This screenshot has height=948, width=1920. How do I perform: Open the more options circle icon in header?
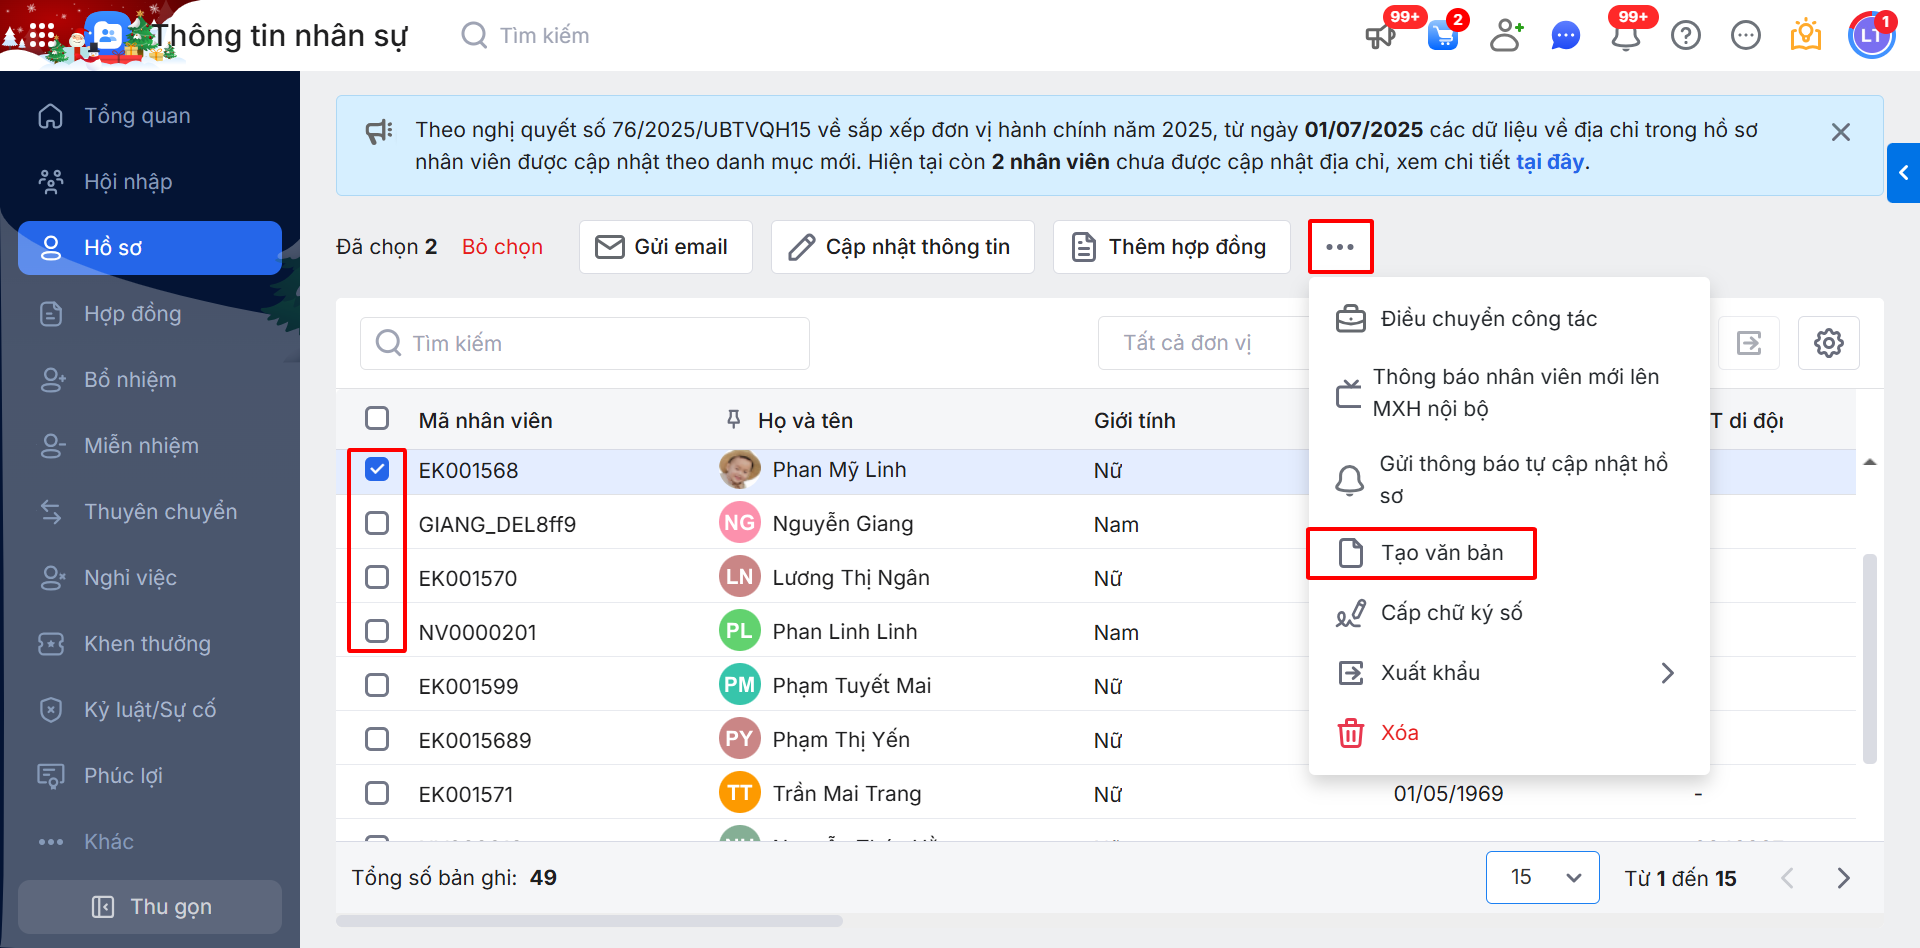point(1746,36)
